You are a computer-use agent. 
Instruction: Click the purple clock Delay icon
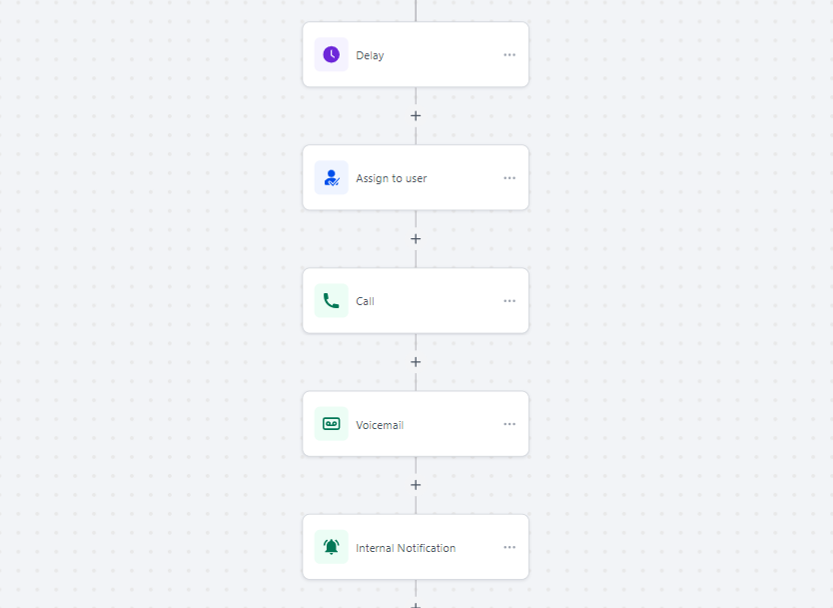[331, 55]
